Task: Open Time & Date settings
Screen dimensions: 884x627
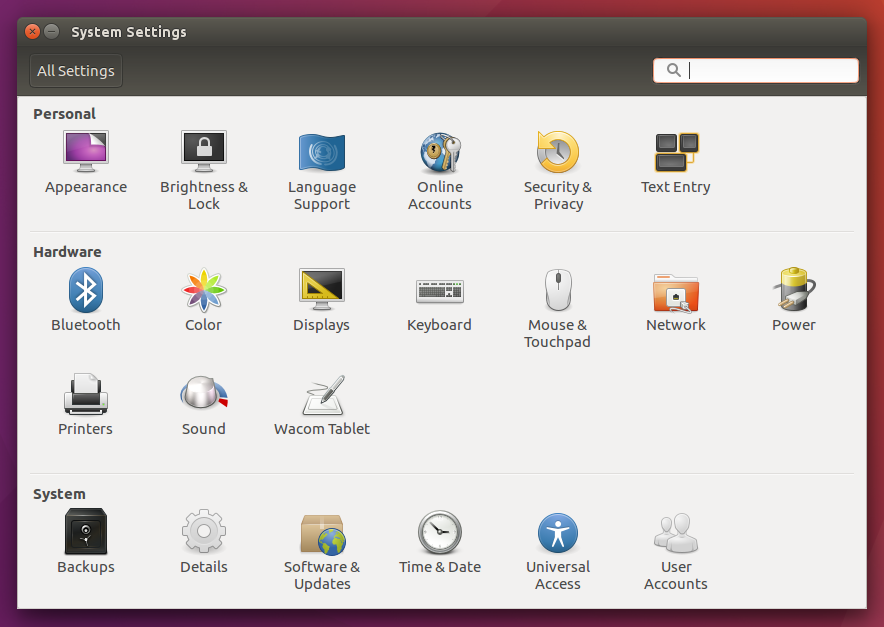Action: [440, 534]
